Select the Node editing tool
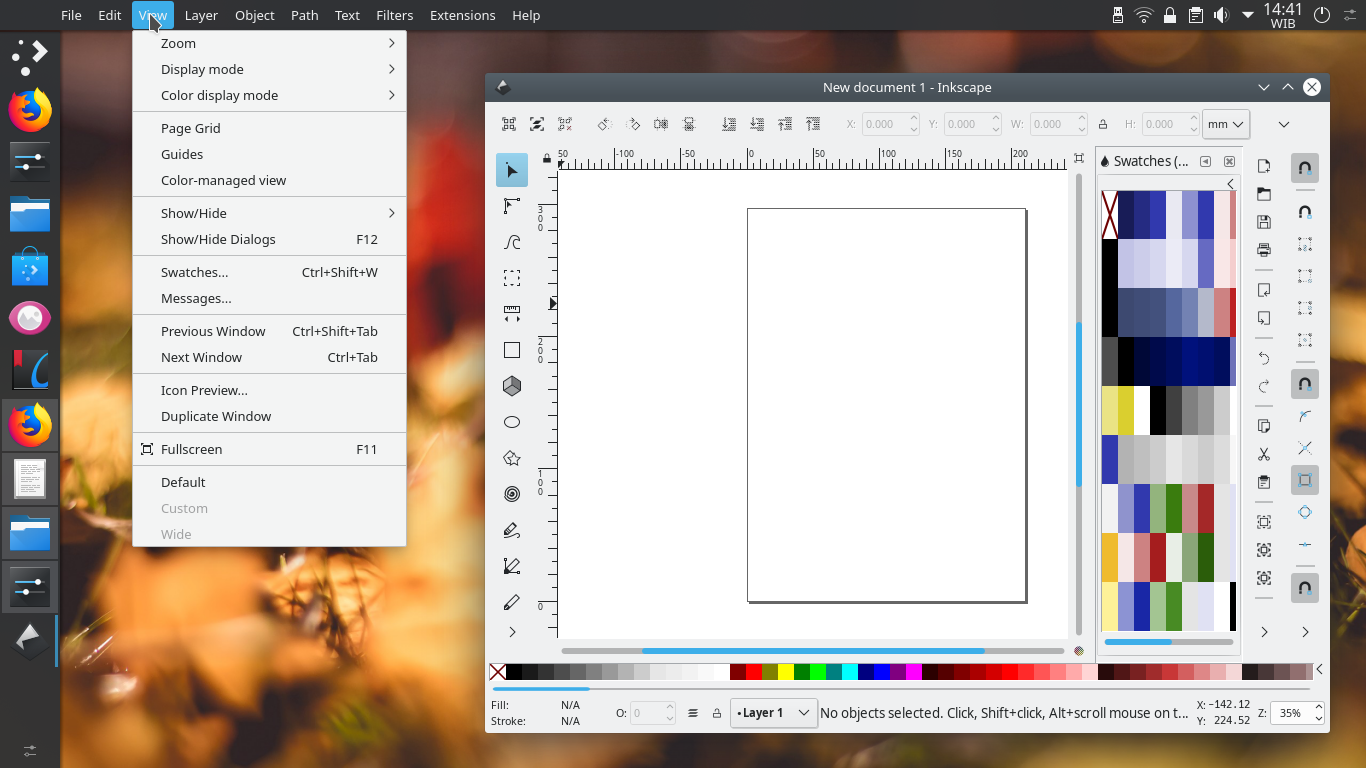 [x=511, y=206]
